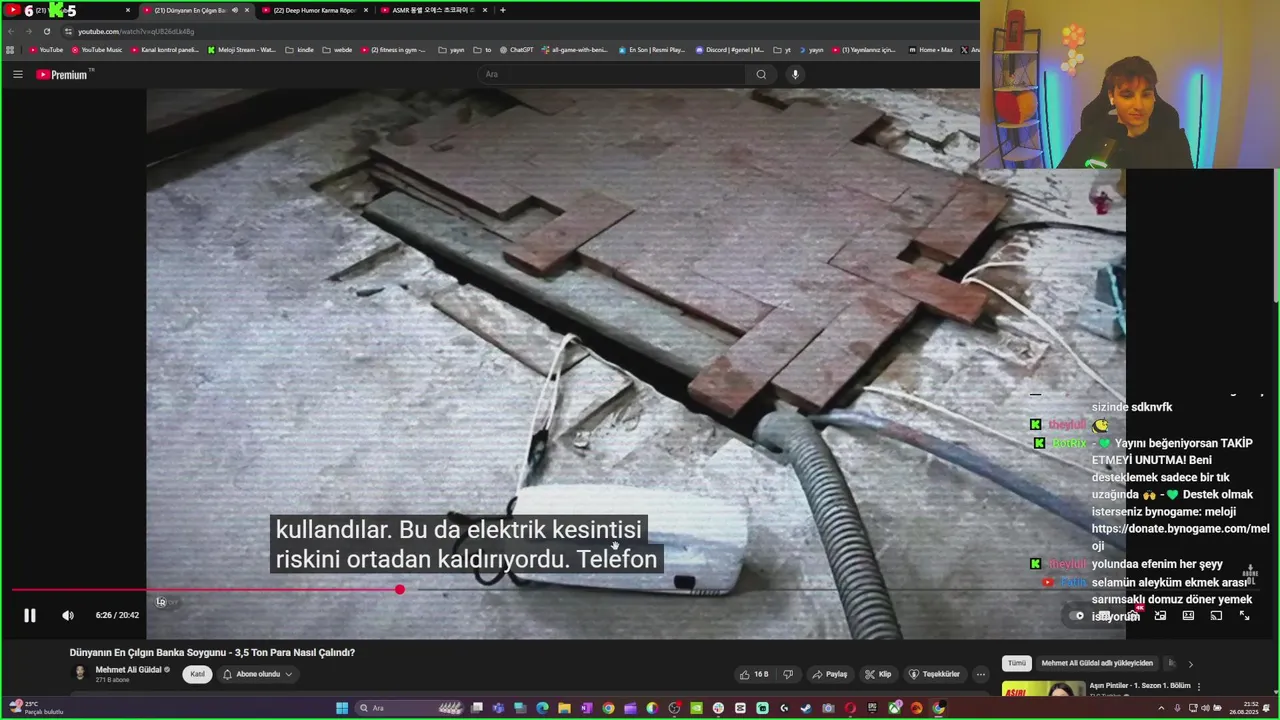Expand the Abone olundu subscription dropdown
Image resolution: width=1280 pixels, height=720 pixels.
coord(257,674)
